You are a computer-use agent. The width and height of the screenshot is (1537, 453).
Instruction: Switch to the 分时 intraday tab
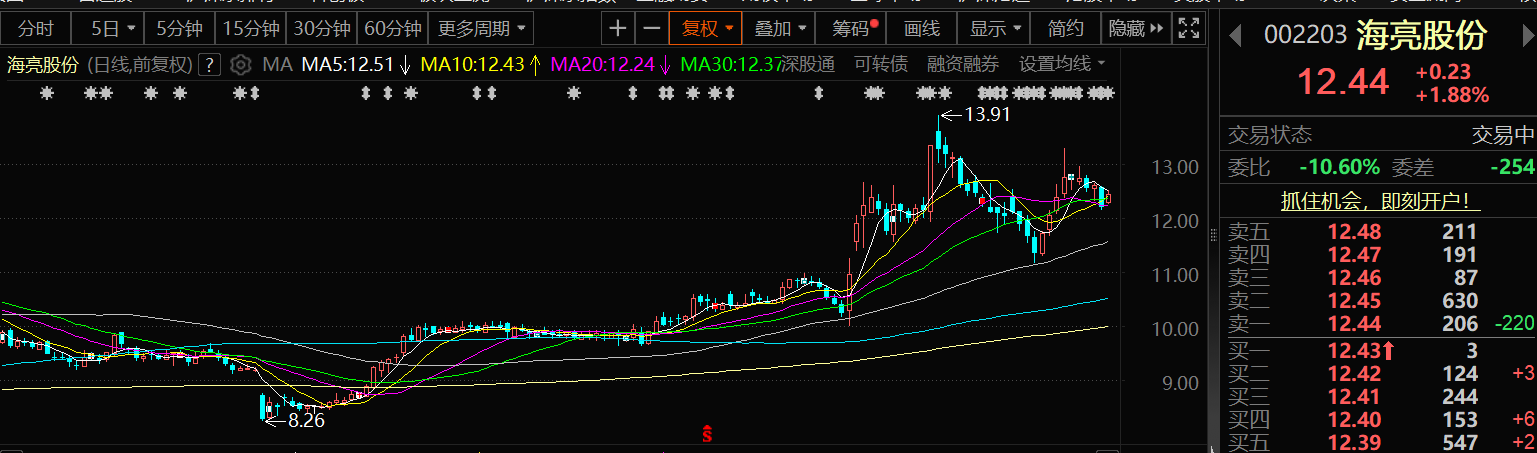pos(36,29)
